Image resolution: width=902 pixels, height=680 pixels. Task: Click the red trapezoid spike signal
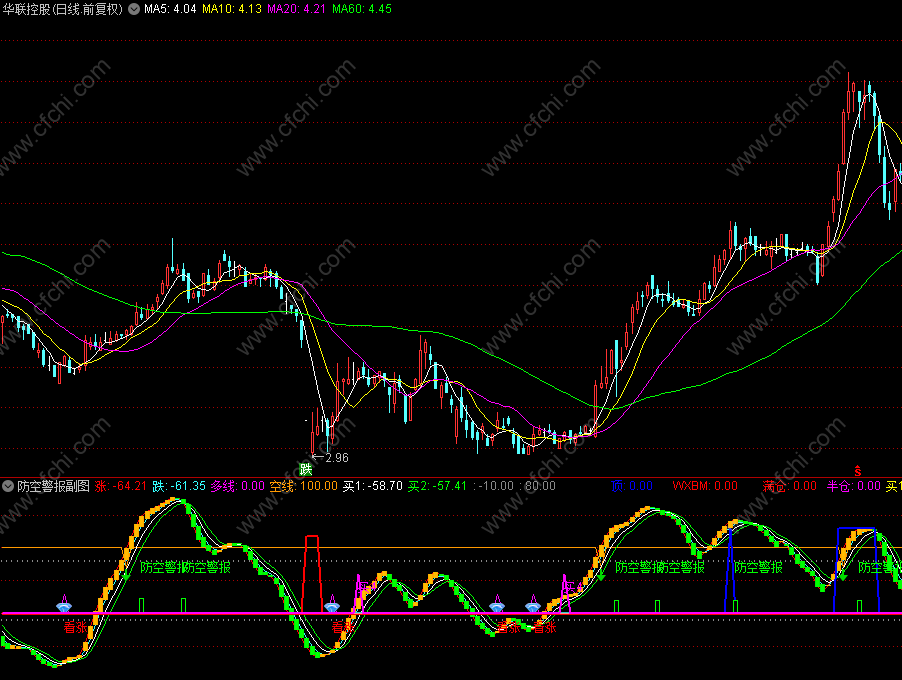coord(312,574)
